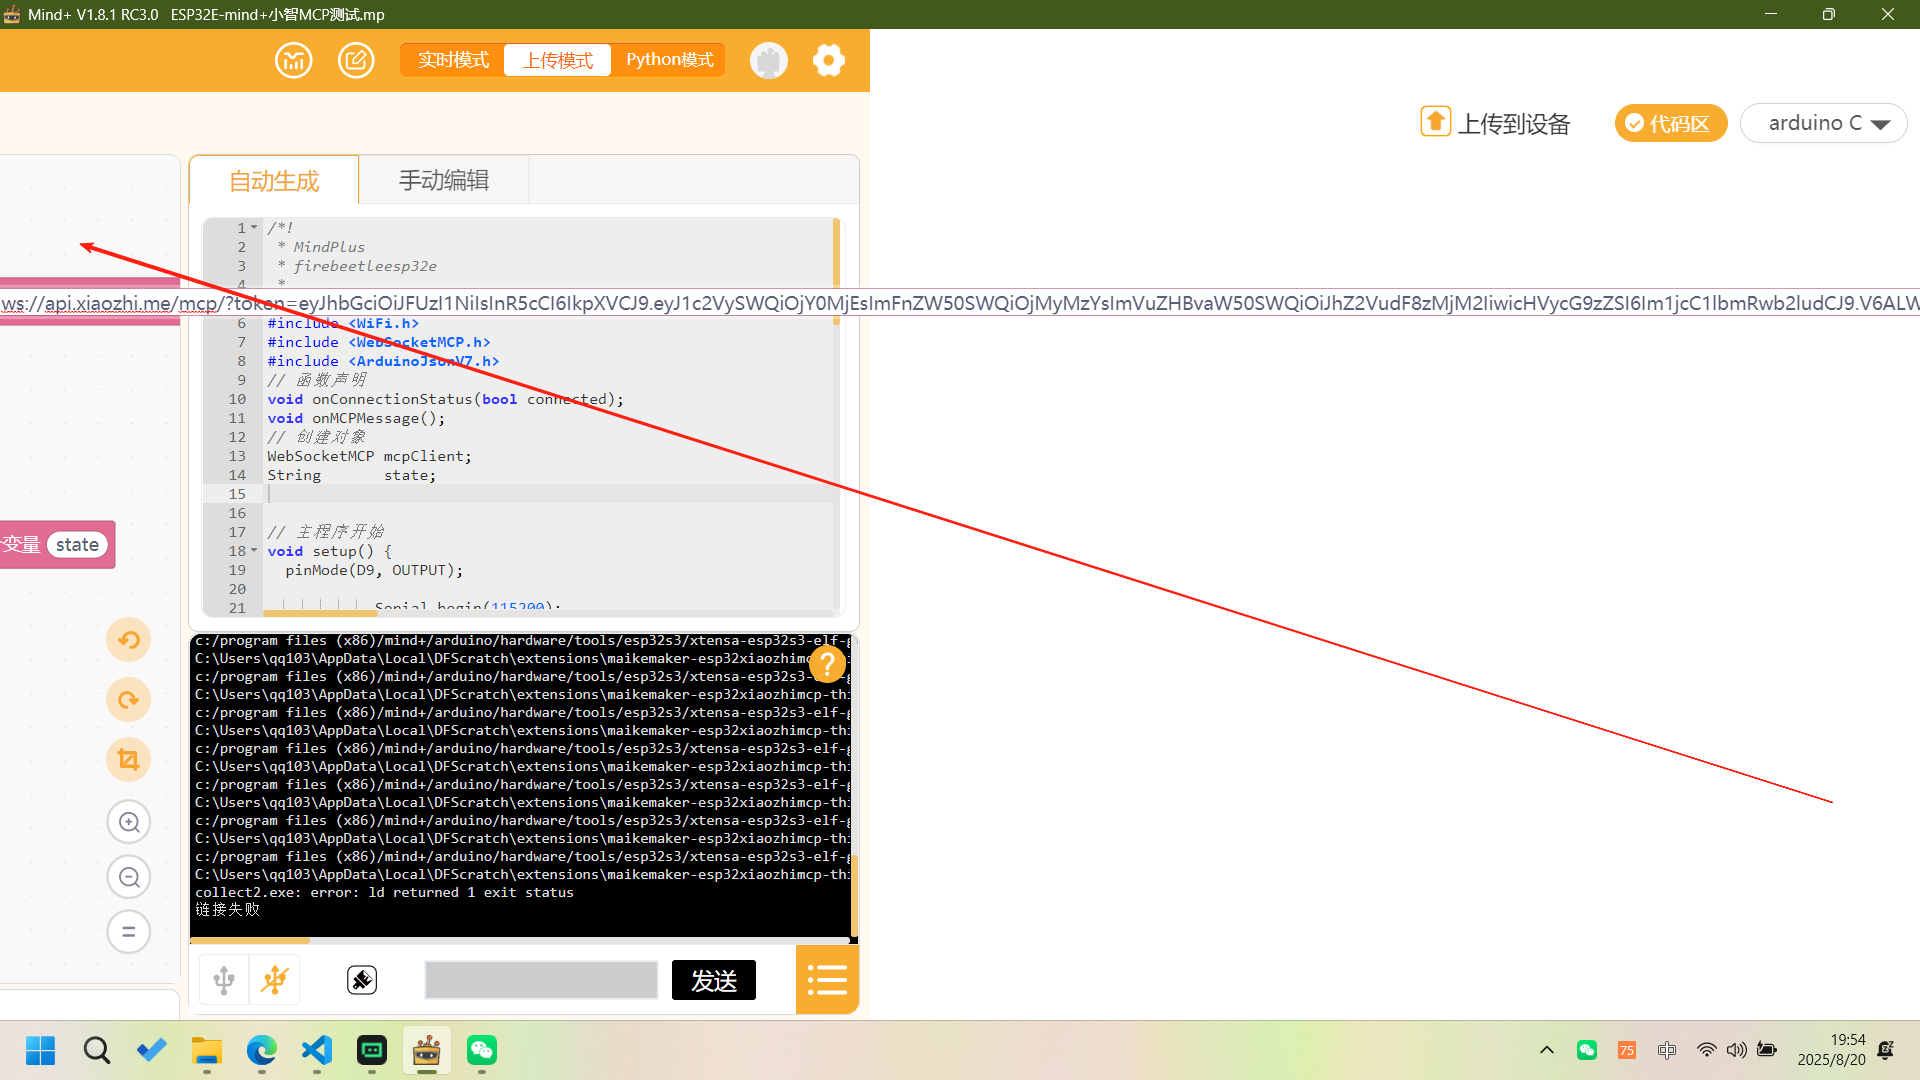
Task: Toggle the 中 input method indicator
Action: [1667, 1050]
